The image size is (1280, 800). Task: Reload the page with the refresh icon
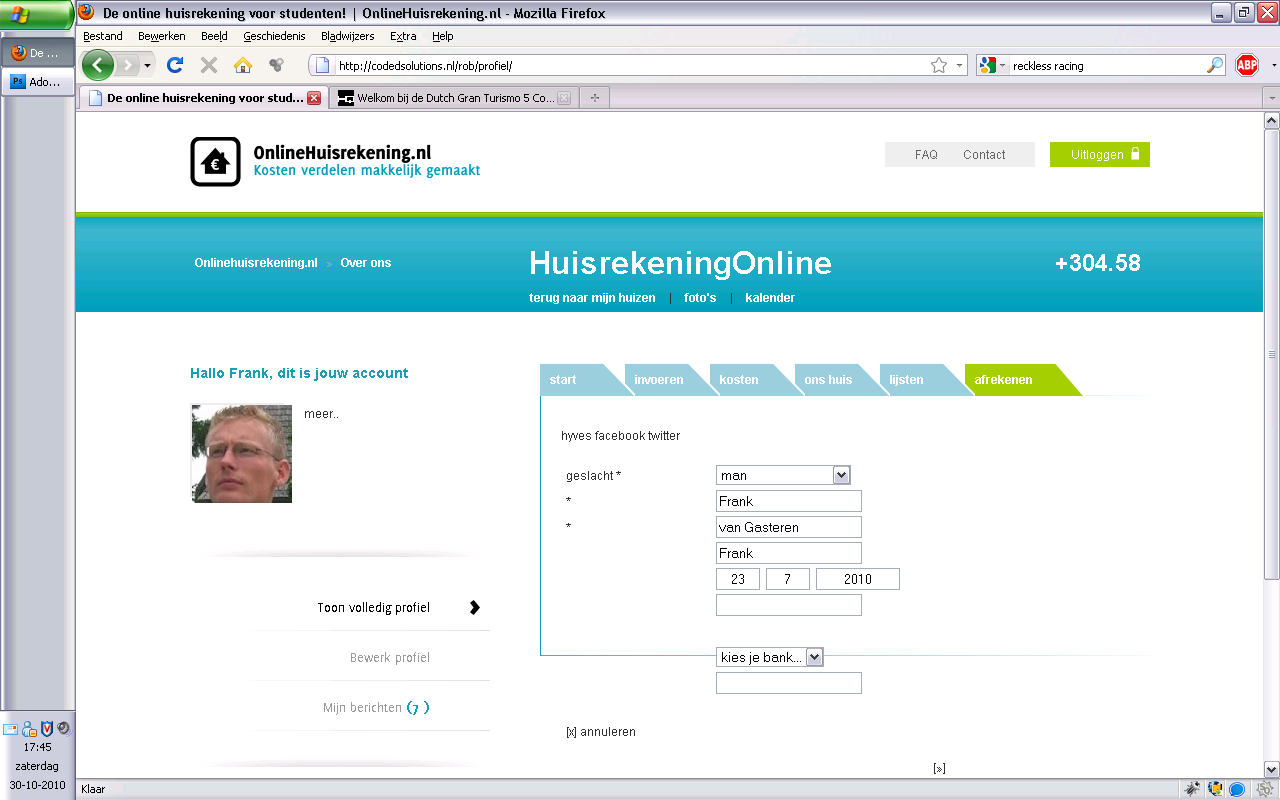175,65
